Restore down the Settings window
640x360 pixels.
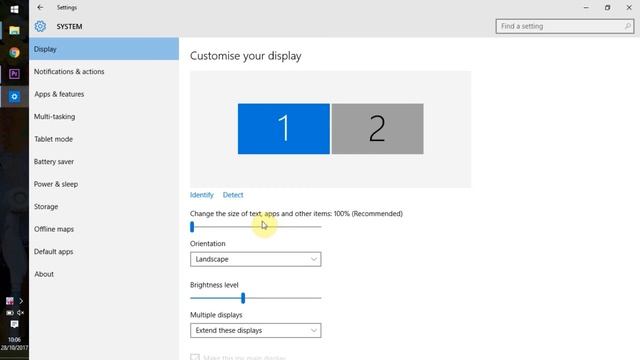[x=607, y=7]
